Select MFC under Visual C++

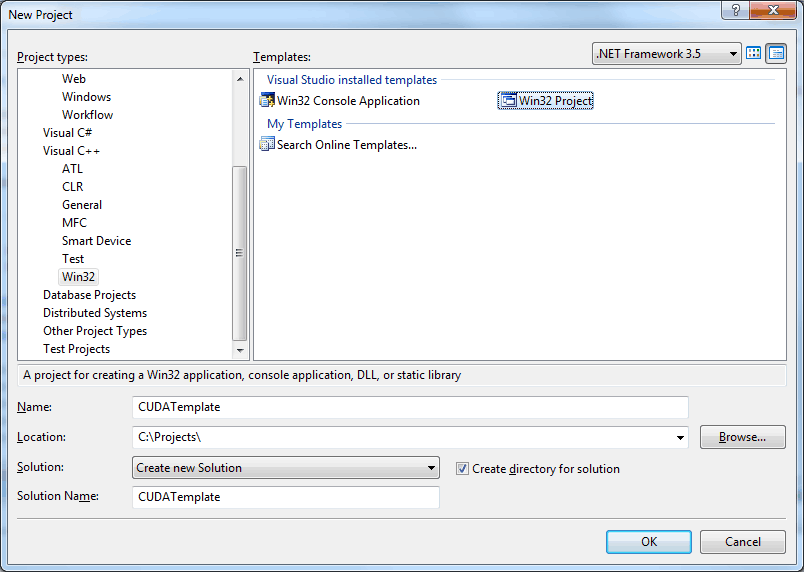[74, 222]
